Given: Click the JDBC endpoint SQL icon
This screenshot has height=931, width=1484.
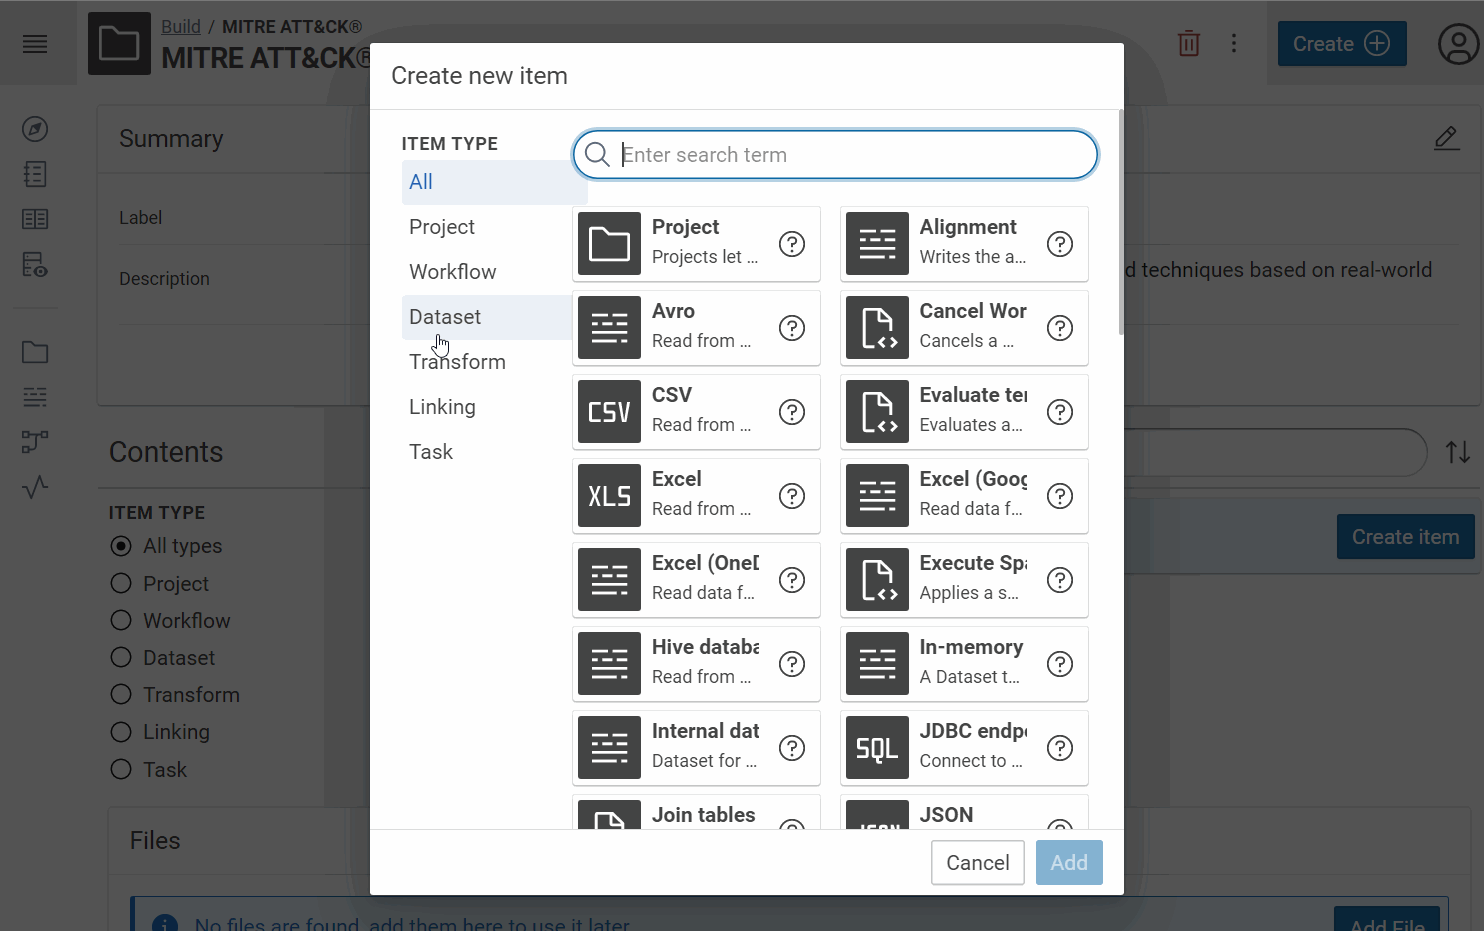Looking at the screenshot, I should [877, 748].
